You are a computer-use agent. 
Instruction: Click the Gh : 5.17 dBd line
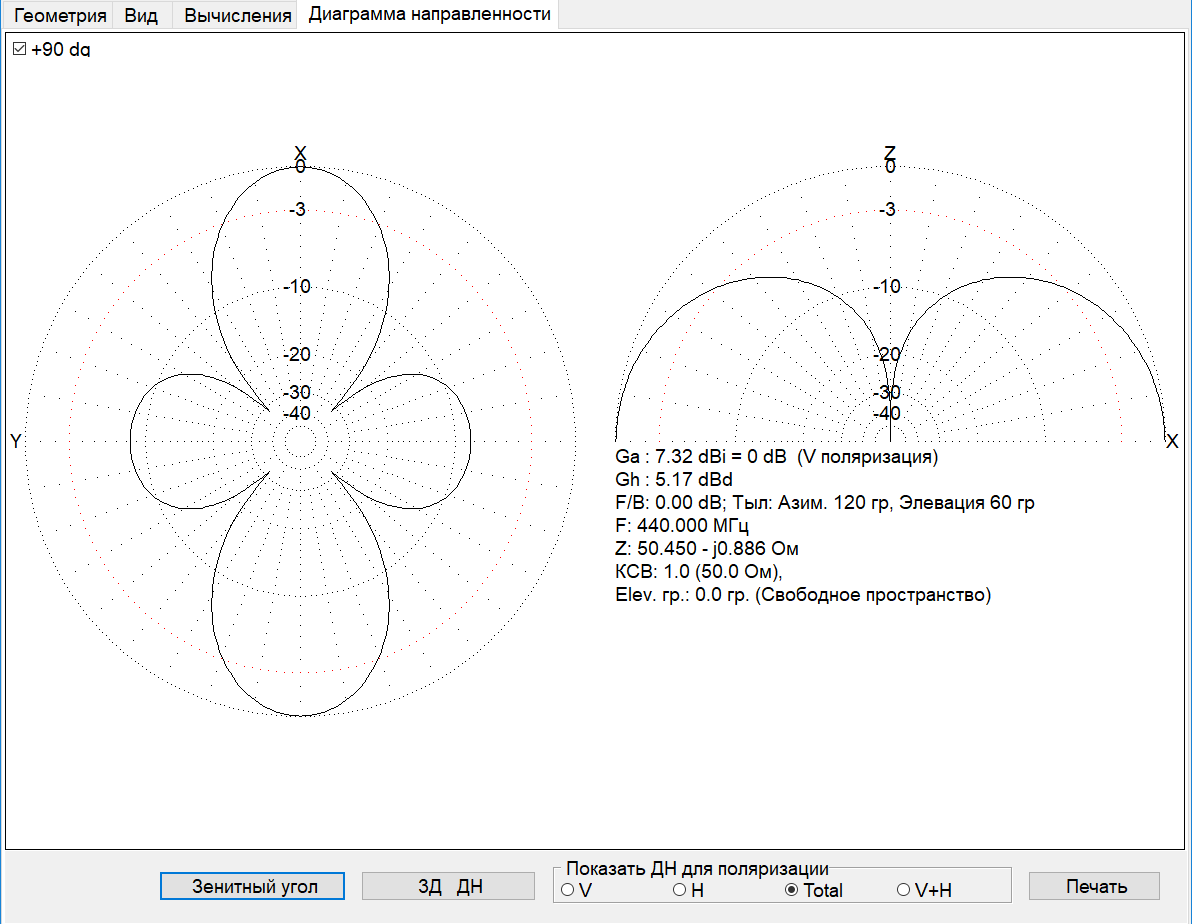(x=674, y=480)
